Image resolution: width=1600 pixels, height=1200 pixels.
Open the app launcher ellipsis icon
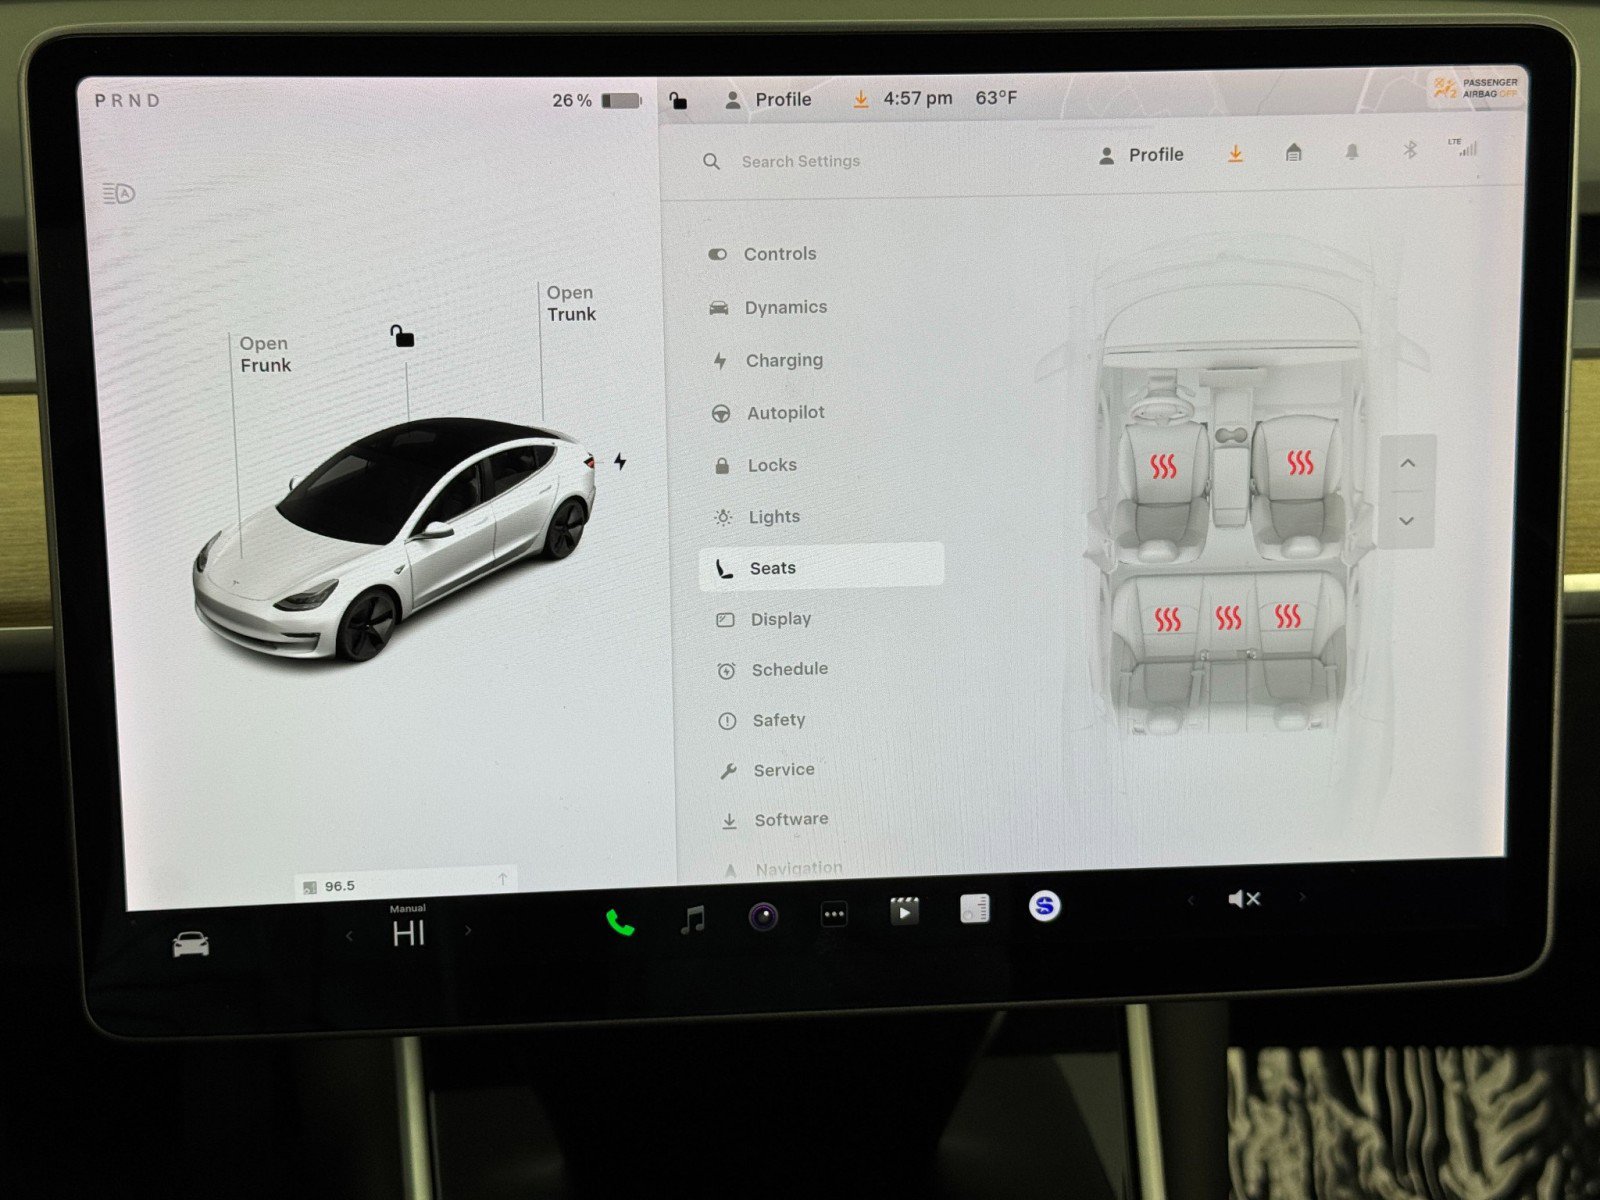[834, 913]
